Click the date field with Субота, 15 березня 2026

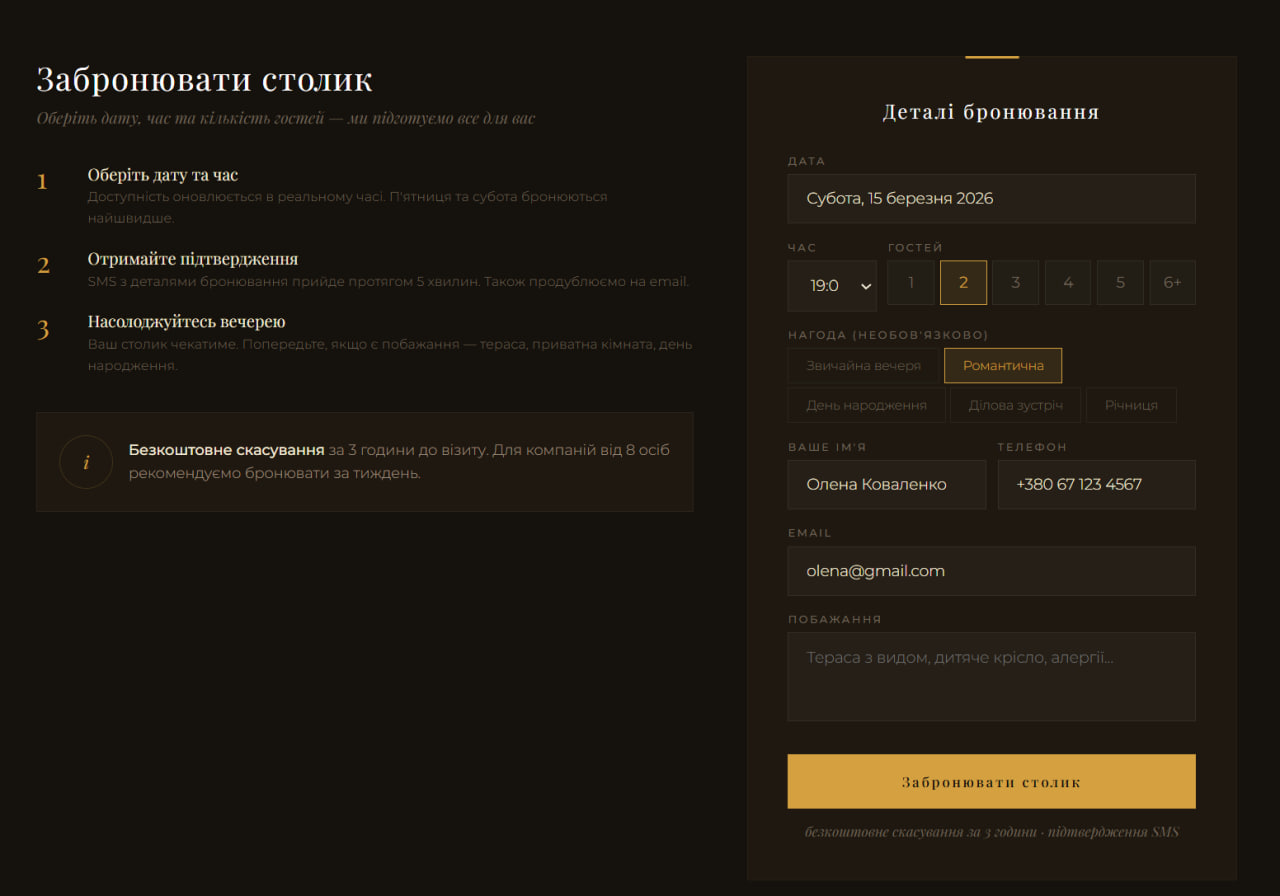991,199
